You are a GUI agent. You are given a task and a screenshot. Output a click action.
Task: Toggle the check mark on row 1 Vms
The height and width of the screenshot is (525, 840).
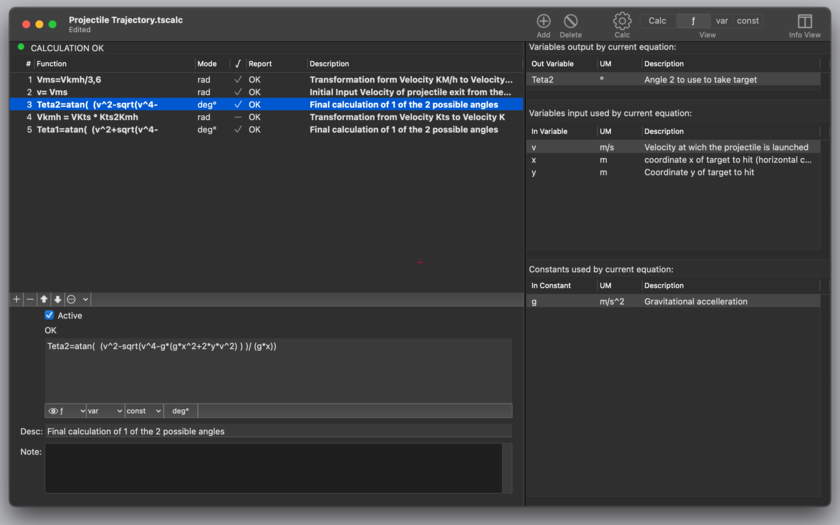pos(238,79)
